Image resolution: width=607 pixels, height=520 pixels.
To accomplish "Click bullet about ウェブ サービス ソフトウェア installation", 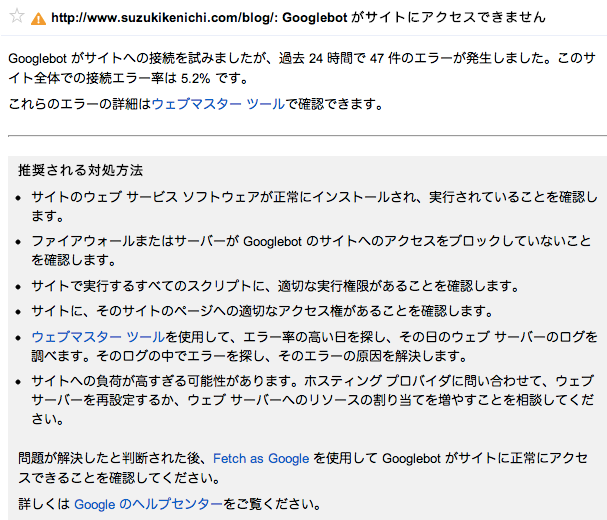I will pyautogui.click(x=314, y=206).
